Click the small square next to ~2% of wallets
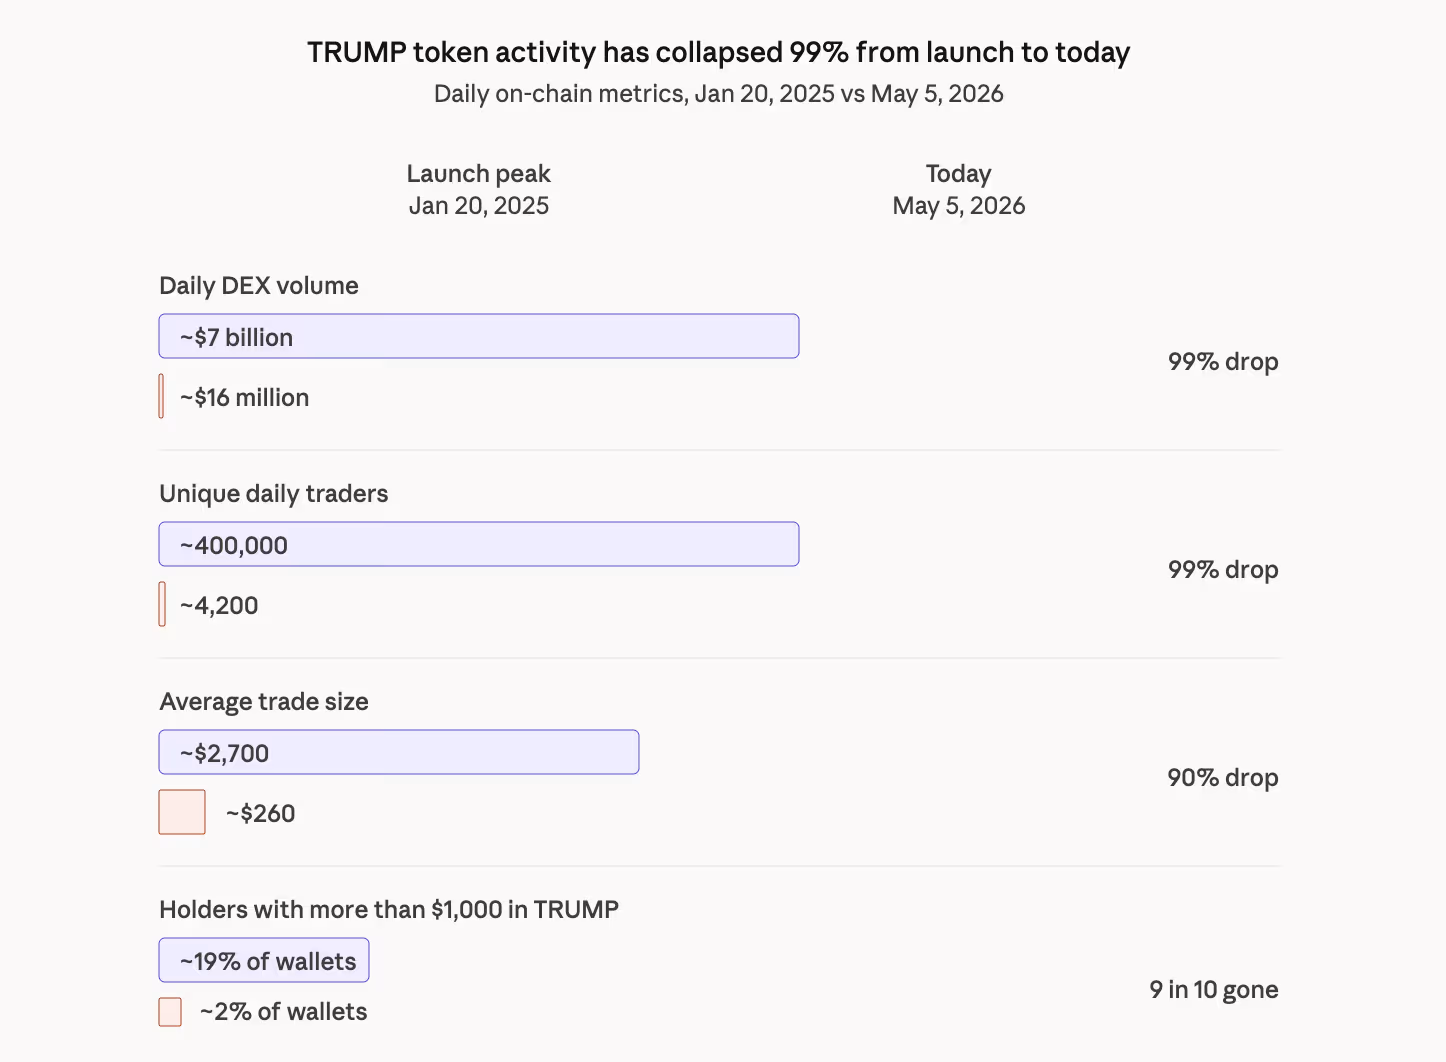Image resolution: width=1446 pixels, height=1062 pixels. tap(170, 1012)
